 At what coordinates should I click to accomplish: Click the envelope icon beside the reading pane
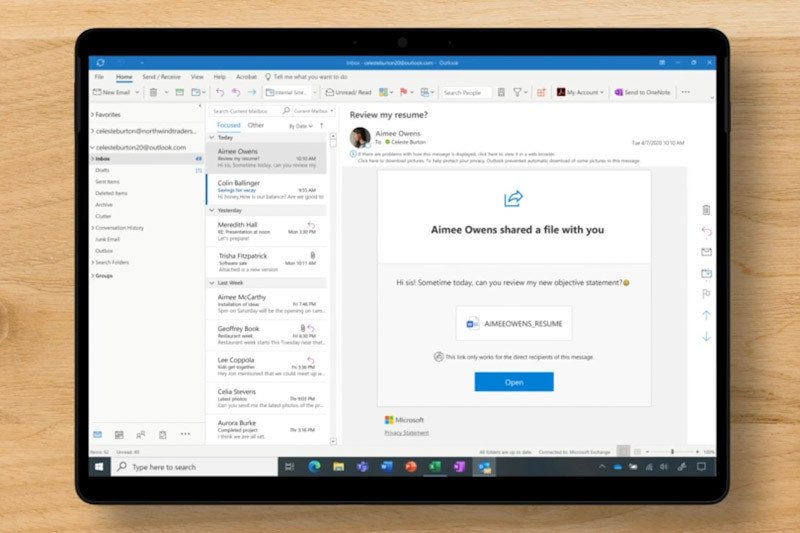(706, 252)
